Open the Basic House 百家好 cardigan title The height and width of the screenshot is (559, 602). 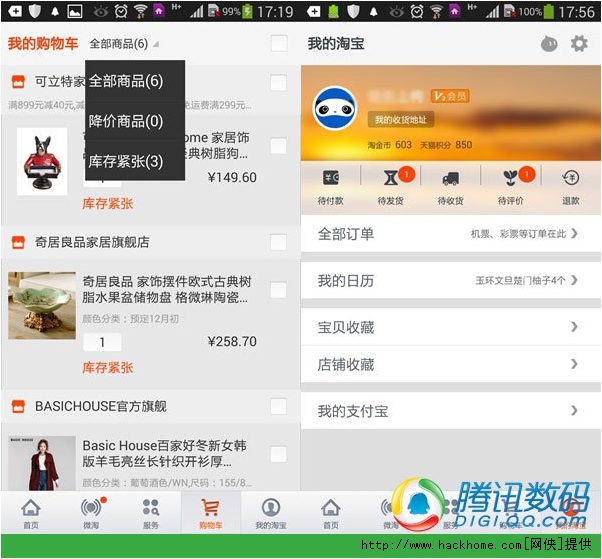(164, 453)
